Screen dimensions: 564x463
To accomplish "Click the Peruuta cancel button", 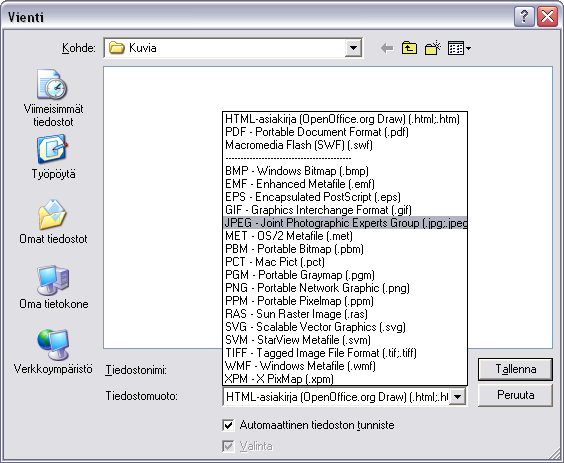I will (x=515, y=395).
